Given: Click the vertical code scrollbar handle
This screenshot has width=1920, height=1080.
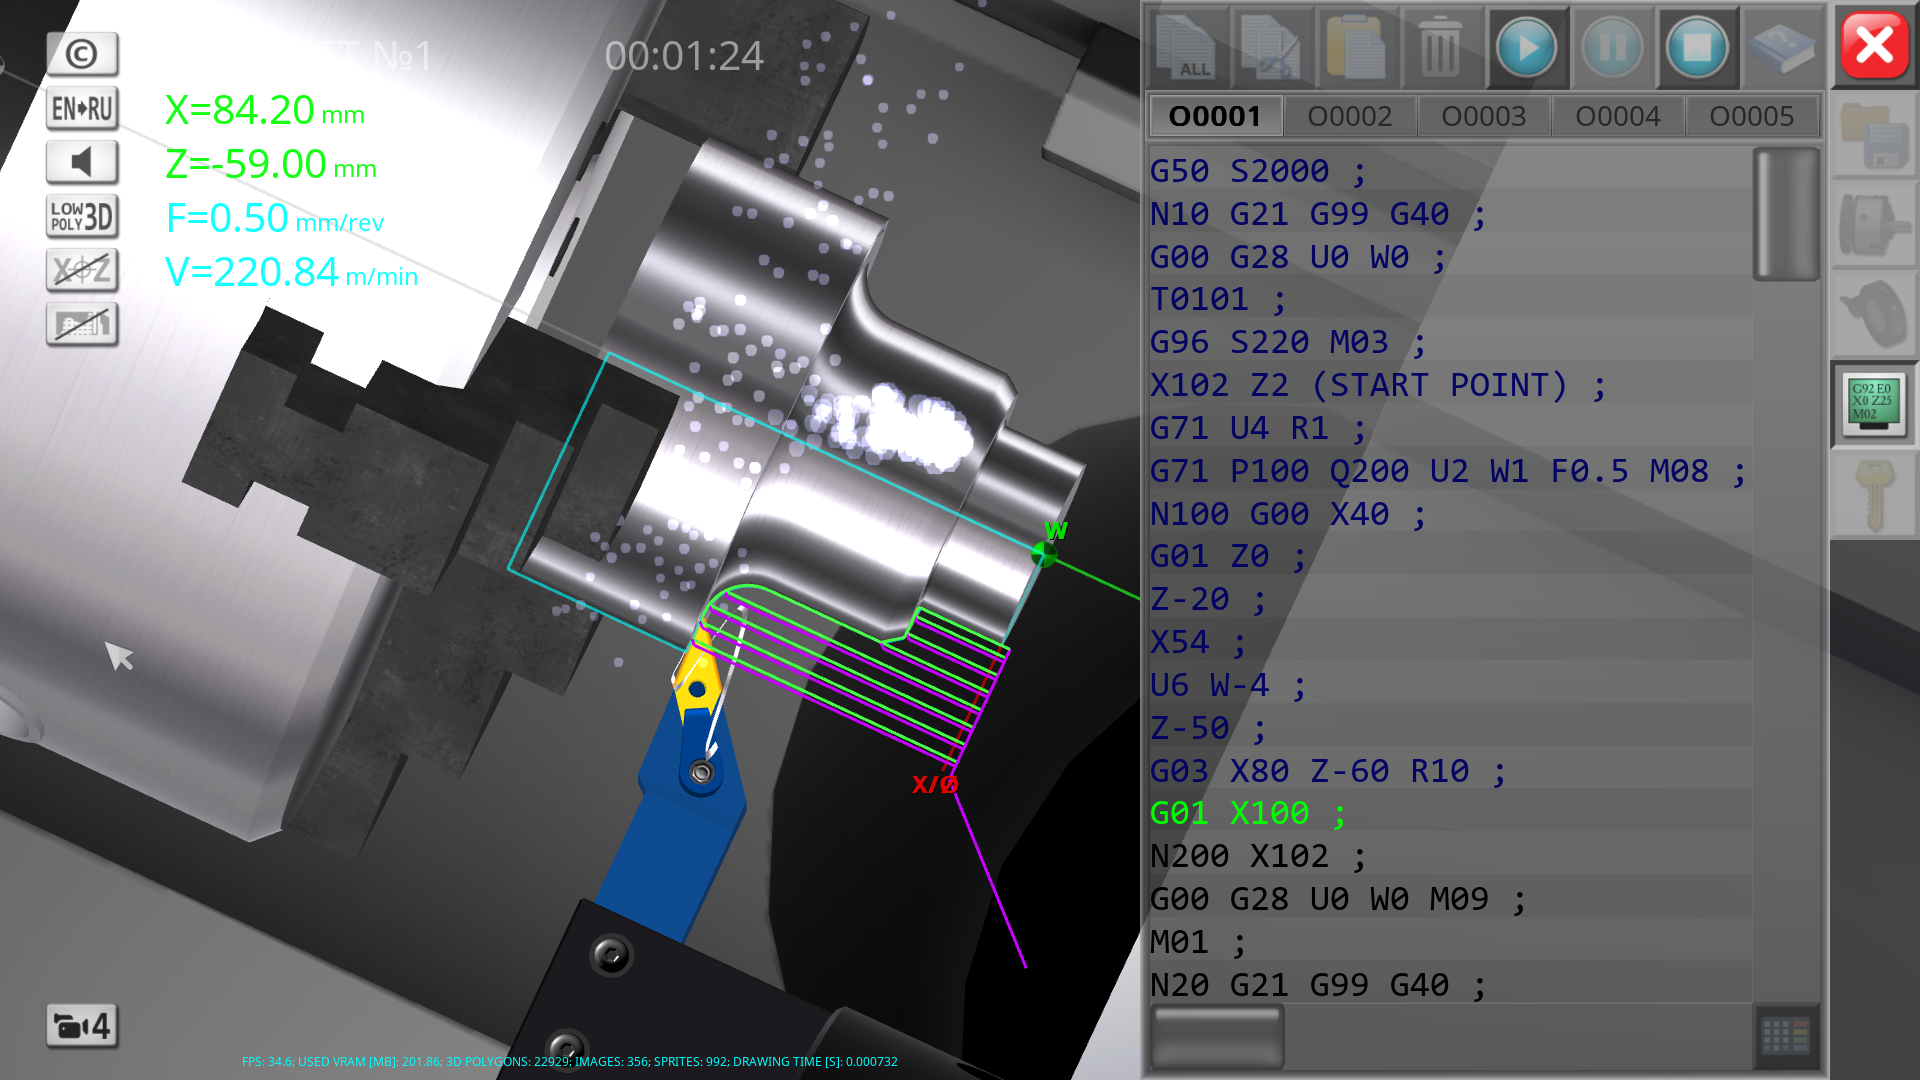Looking at the screenshot, I should [x=1785, y=214].
